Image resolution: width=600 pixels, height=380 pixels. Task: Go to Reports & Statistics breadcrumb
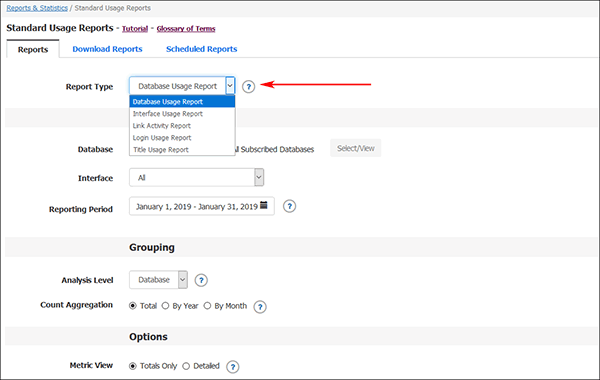click(37, 8)
